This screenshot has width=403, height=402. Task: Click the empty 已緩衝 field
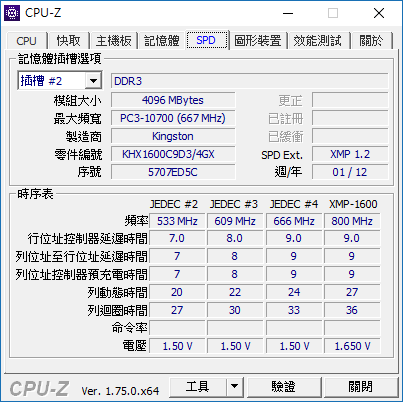tap(350, 136)
